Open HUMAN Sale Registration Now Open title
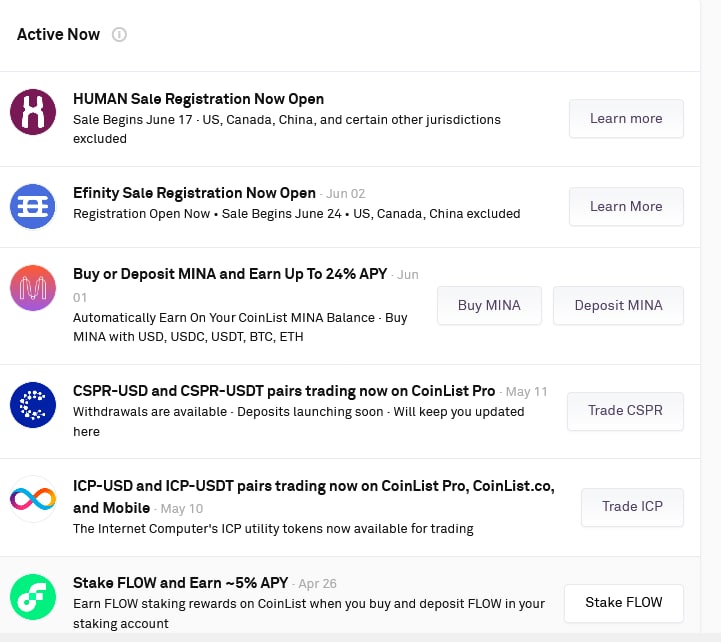 tap(199, 99)
